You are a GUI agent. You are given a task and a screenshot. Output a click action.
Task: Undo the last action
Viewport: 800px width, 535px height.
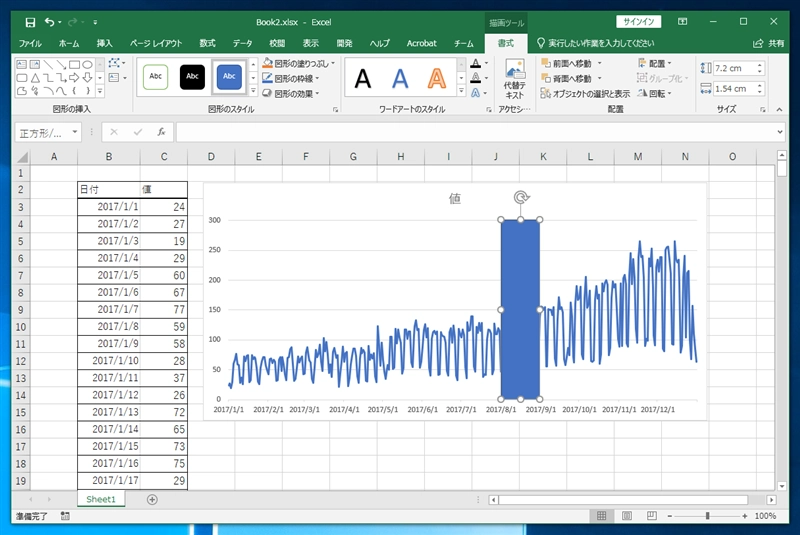49,22
